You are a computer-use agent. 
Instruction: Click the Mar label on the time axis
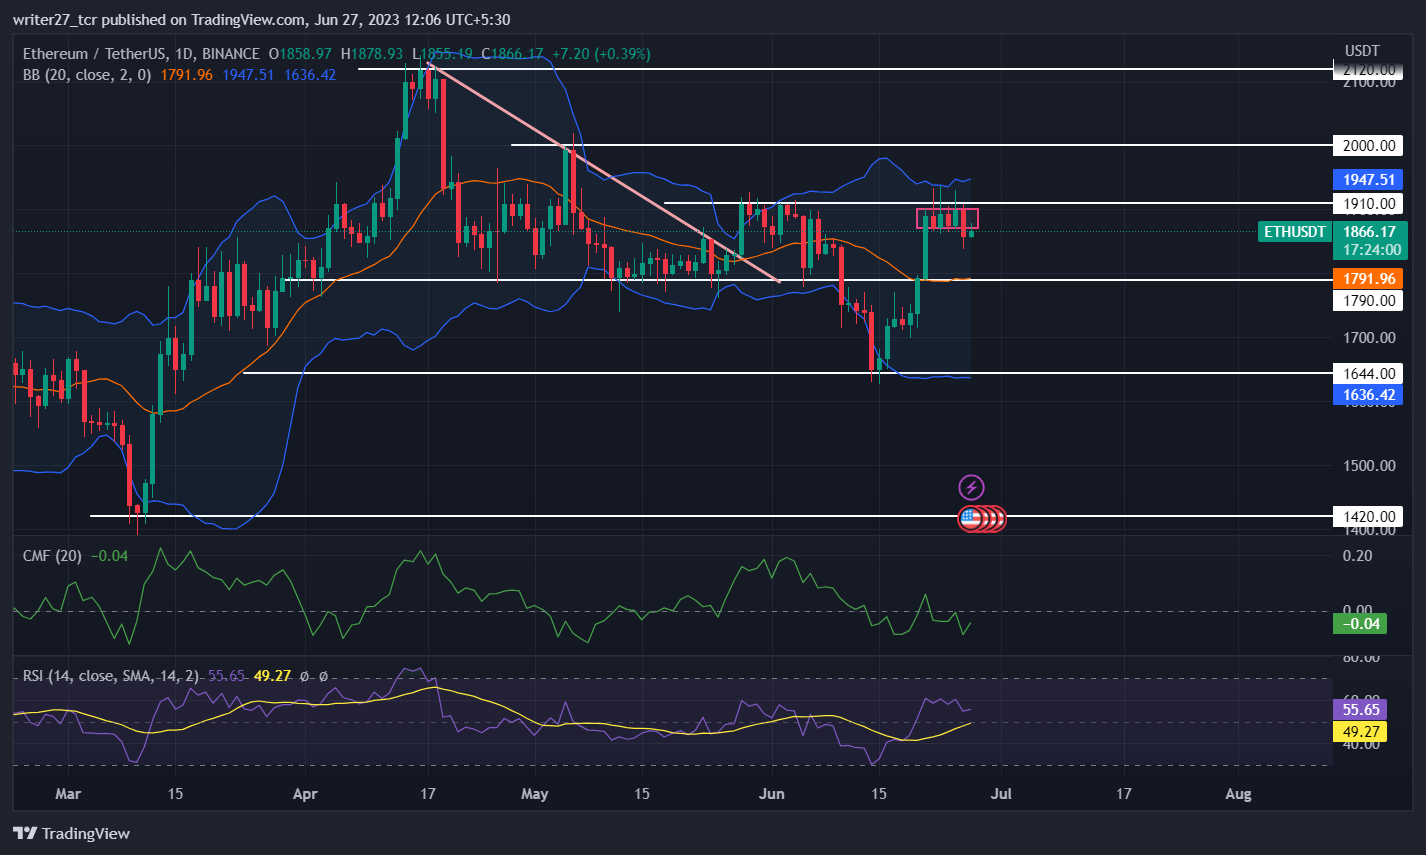click(68, 794)
